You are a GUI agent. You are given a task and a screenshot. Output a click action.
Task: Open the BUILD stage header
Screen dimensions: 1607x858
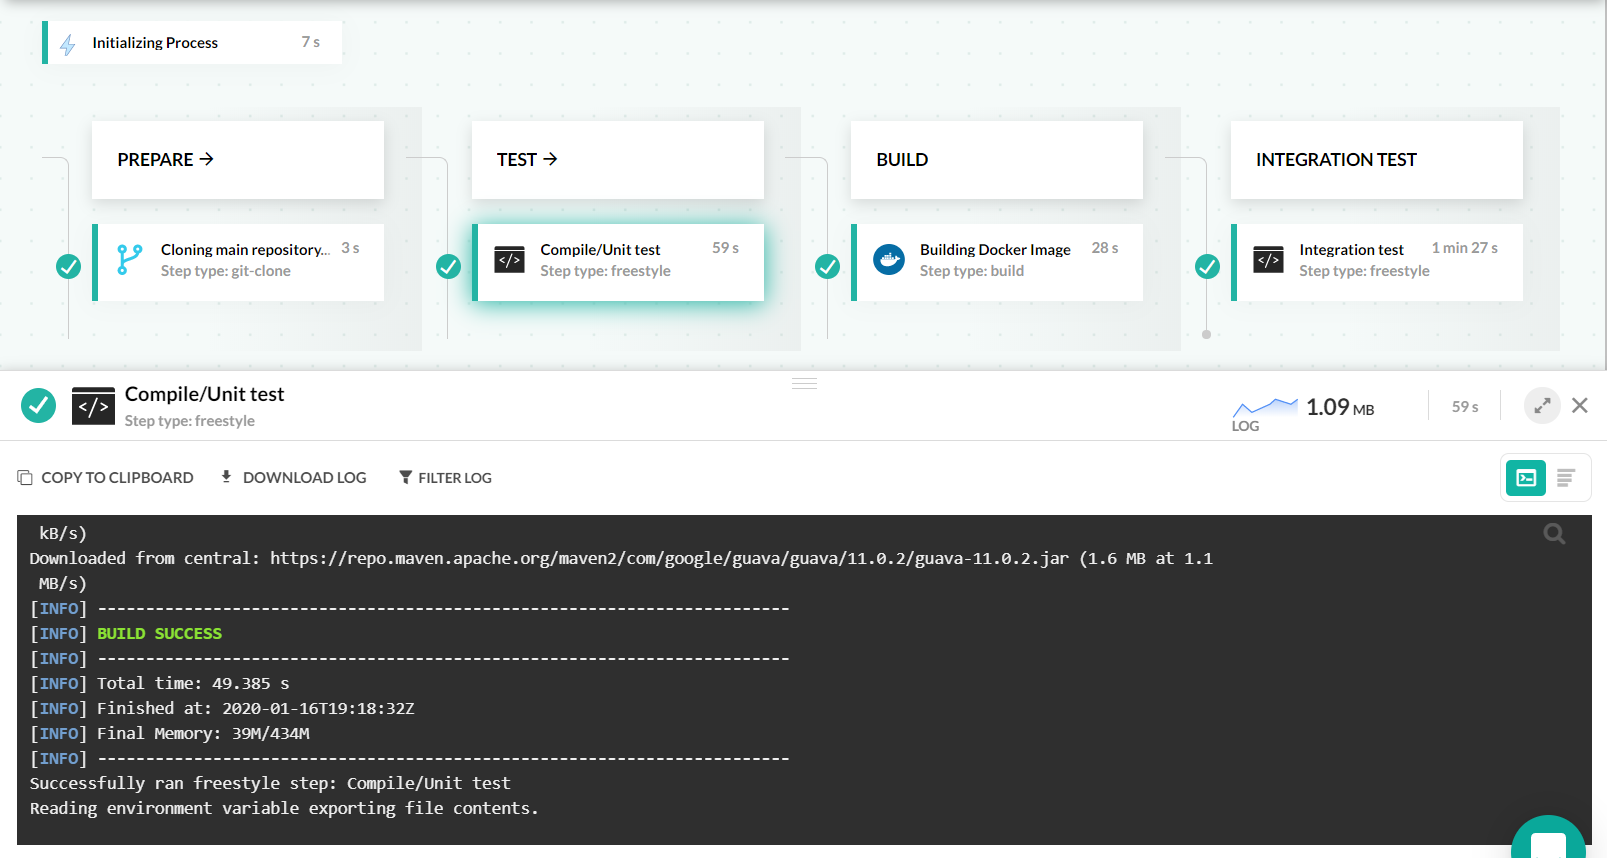(x=902, y=160)
